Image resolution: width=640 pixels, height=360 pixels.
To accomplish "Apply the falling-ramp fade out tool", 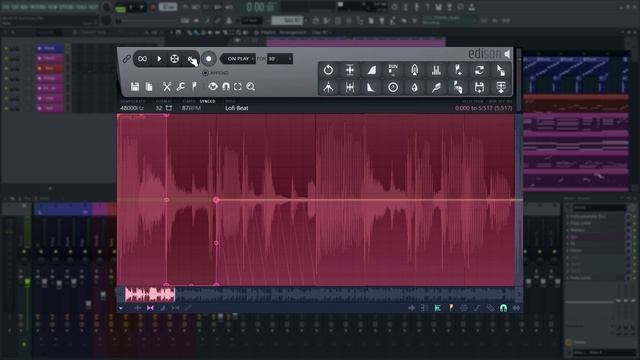I will [x=371, y=87].
